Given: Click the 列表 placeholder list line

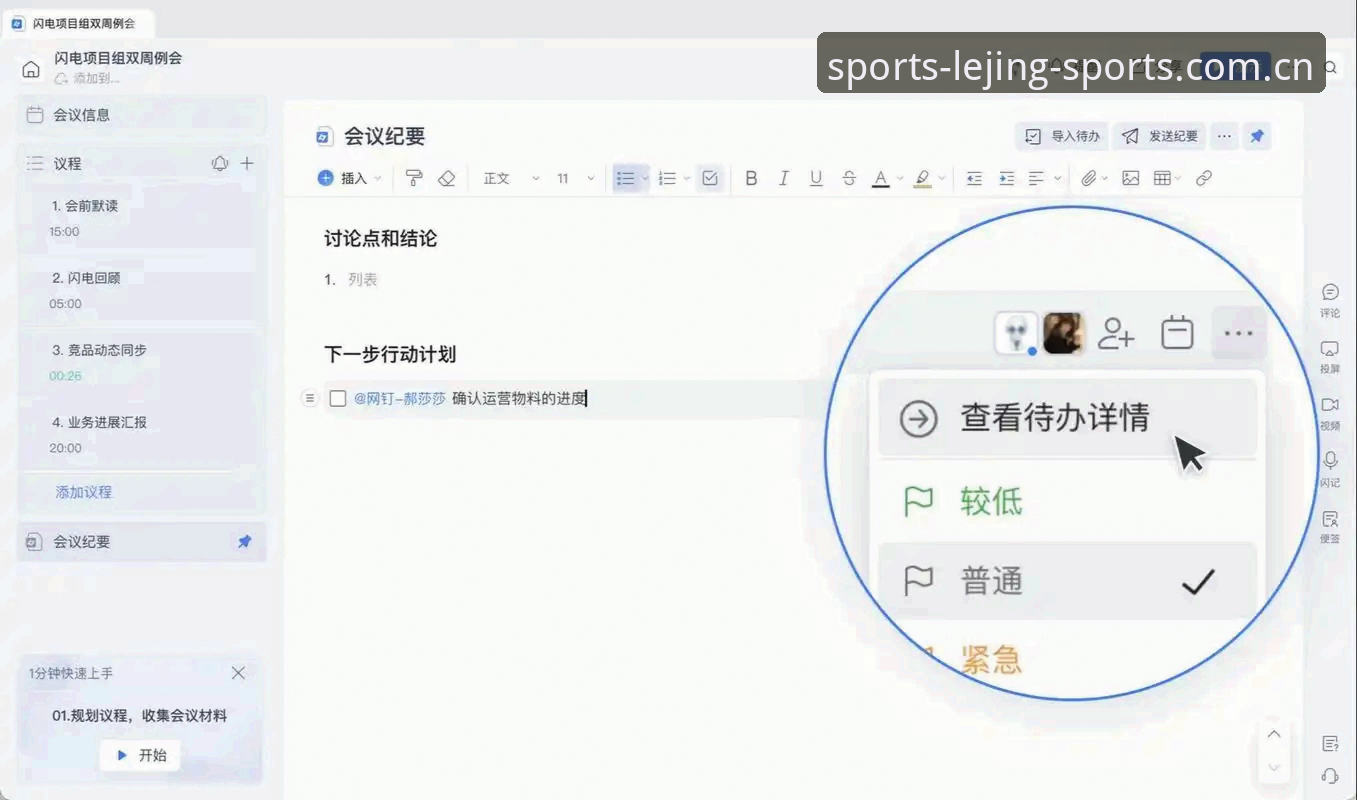Looking at the screenshot, I should coord(363,280).
